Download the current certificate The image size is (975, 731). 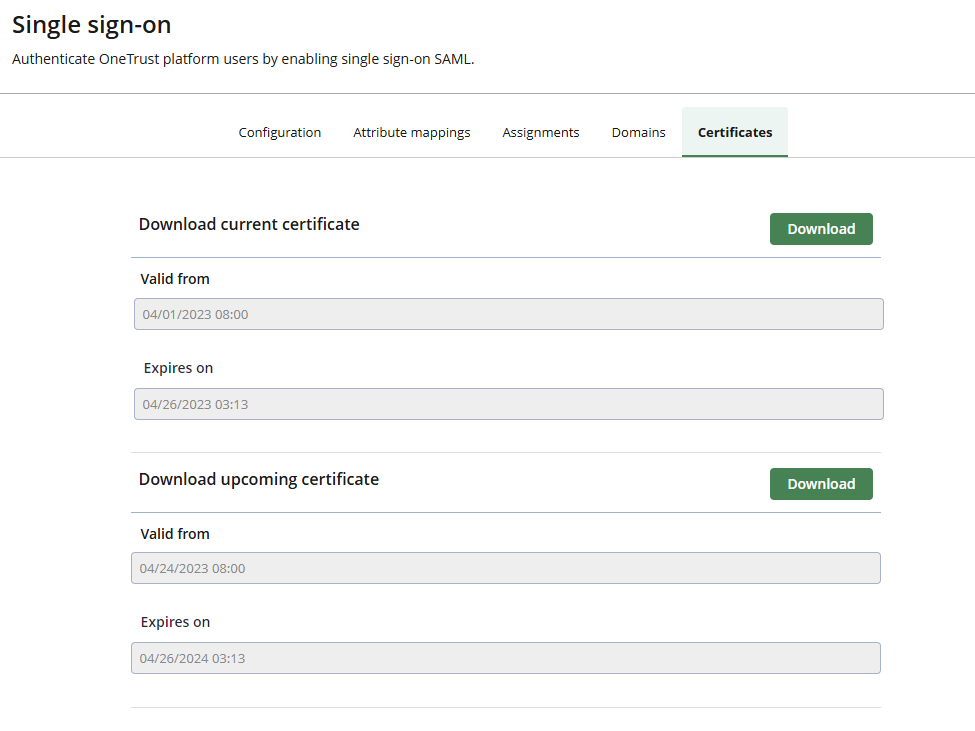point(820,228)
